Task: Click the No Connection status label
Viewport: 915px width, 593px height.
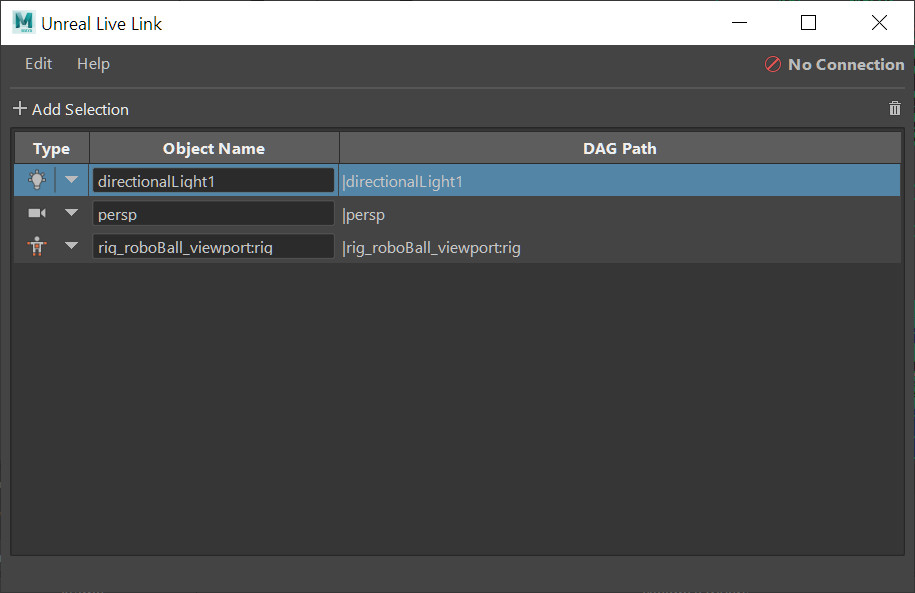Action: click(846, 64)
